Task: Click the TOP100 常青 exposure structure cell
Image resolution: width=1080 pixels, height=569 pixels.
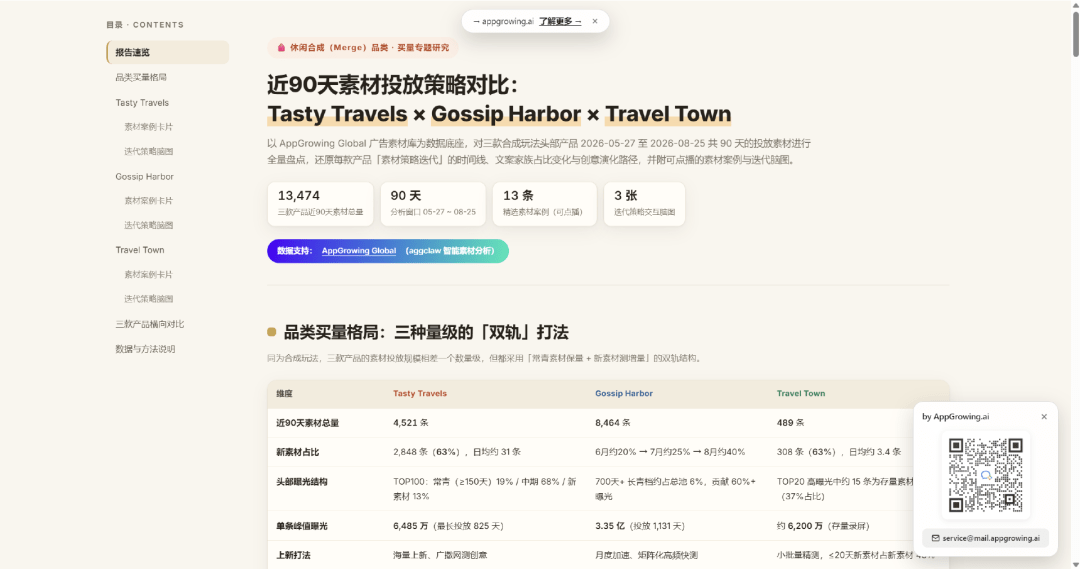Action: coord(485,489)
